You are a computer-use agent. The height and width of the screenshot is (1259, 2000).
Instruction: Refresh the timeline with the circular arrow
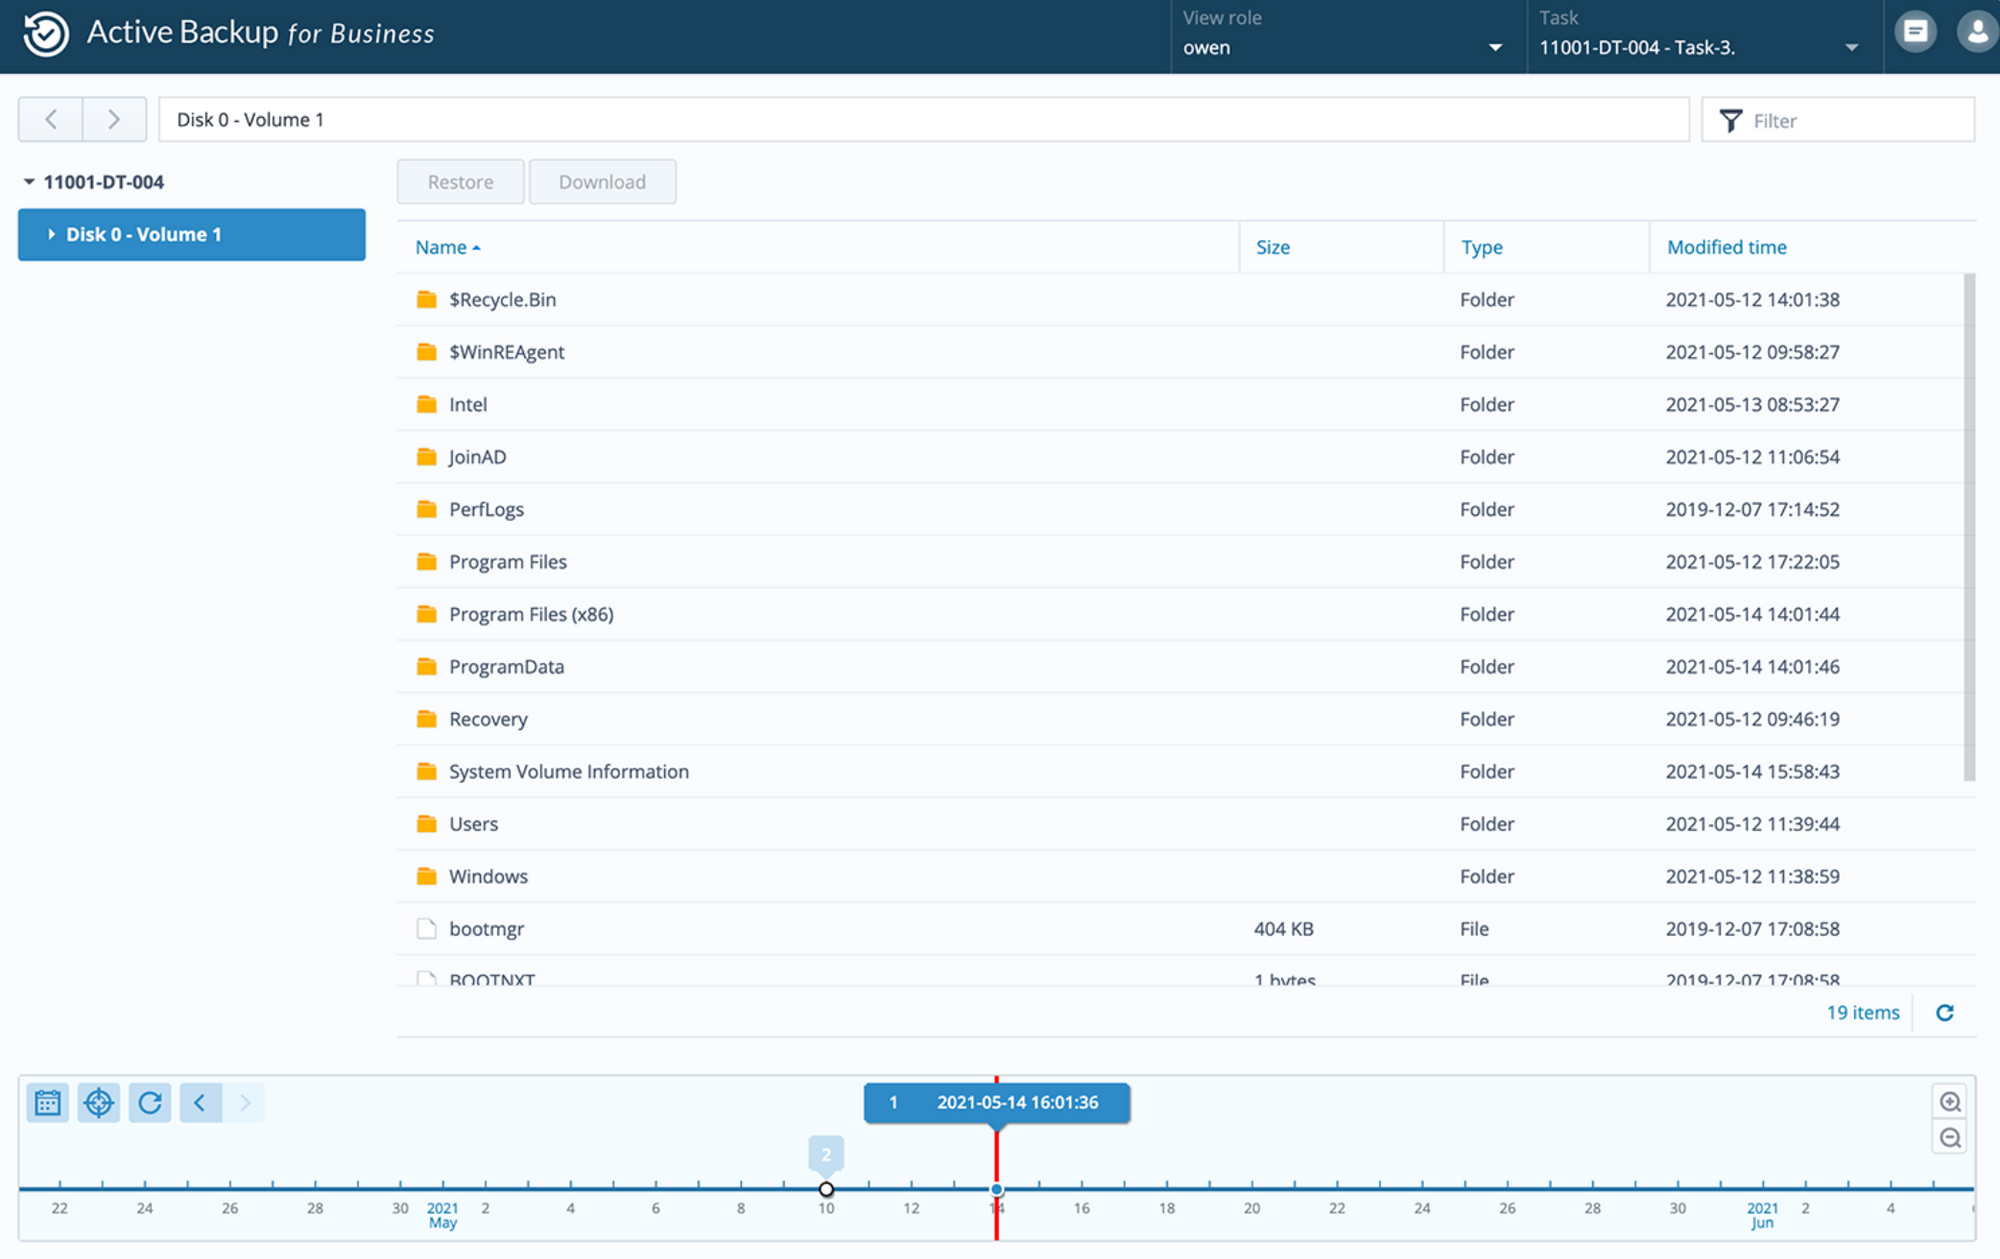point(150,1103)
